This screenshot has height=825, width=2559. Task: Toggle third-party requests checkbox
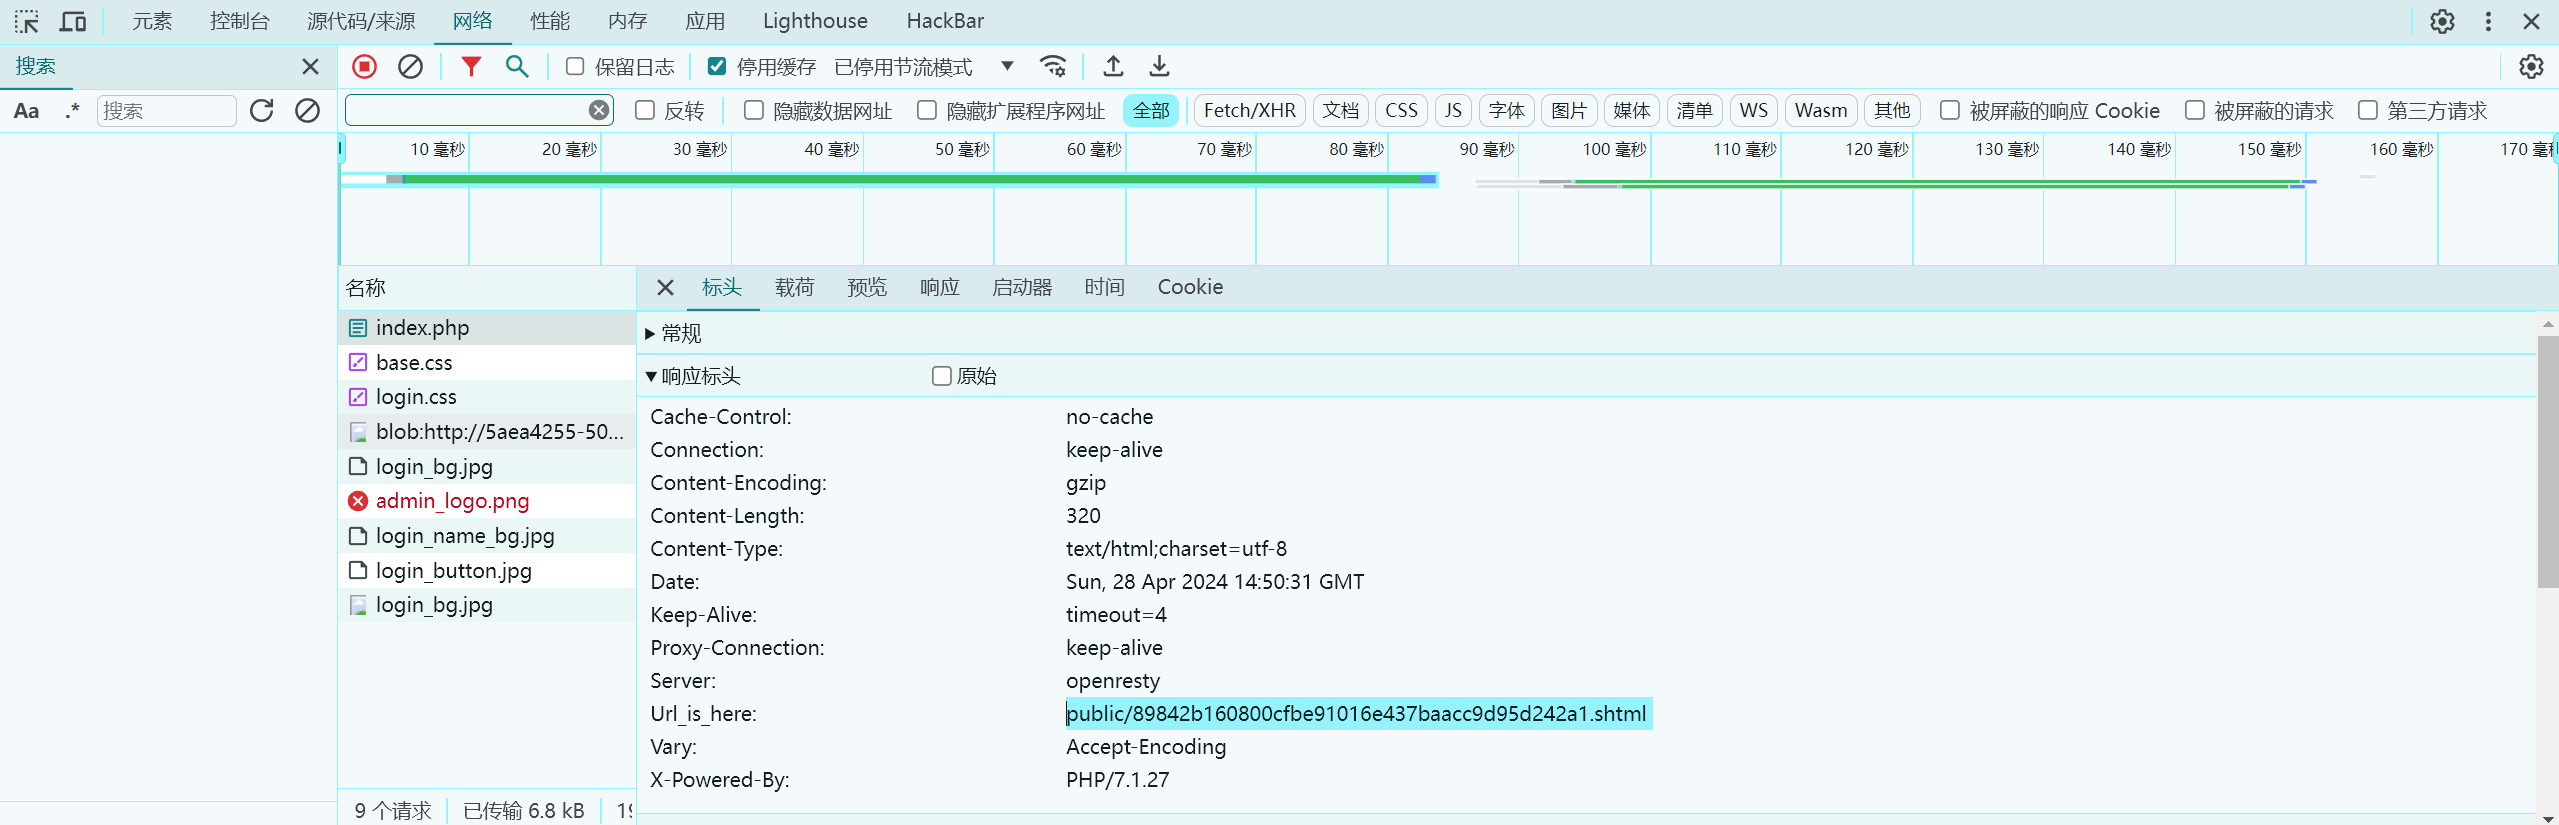click(2368, 110)
